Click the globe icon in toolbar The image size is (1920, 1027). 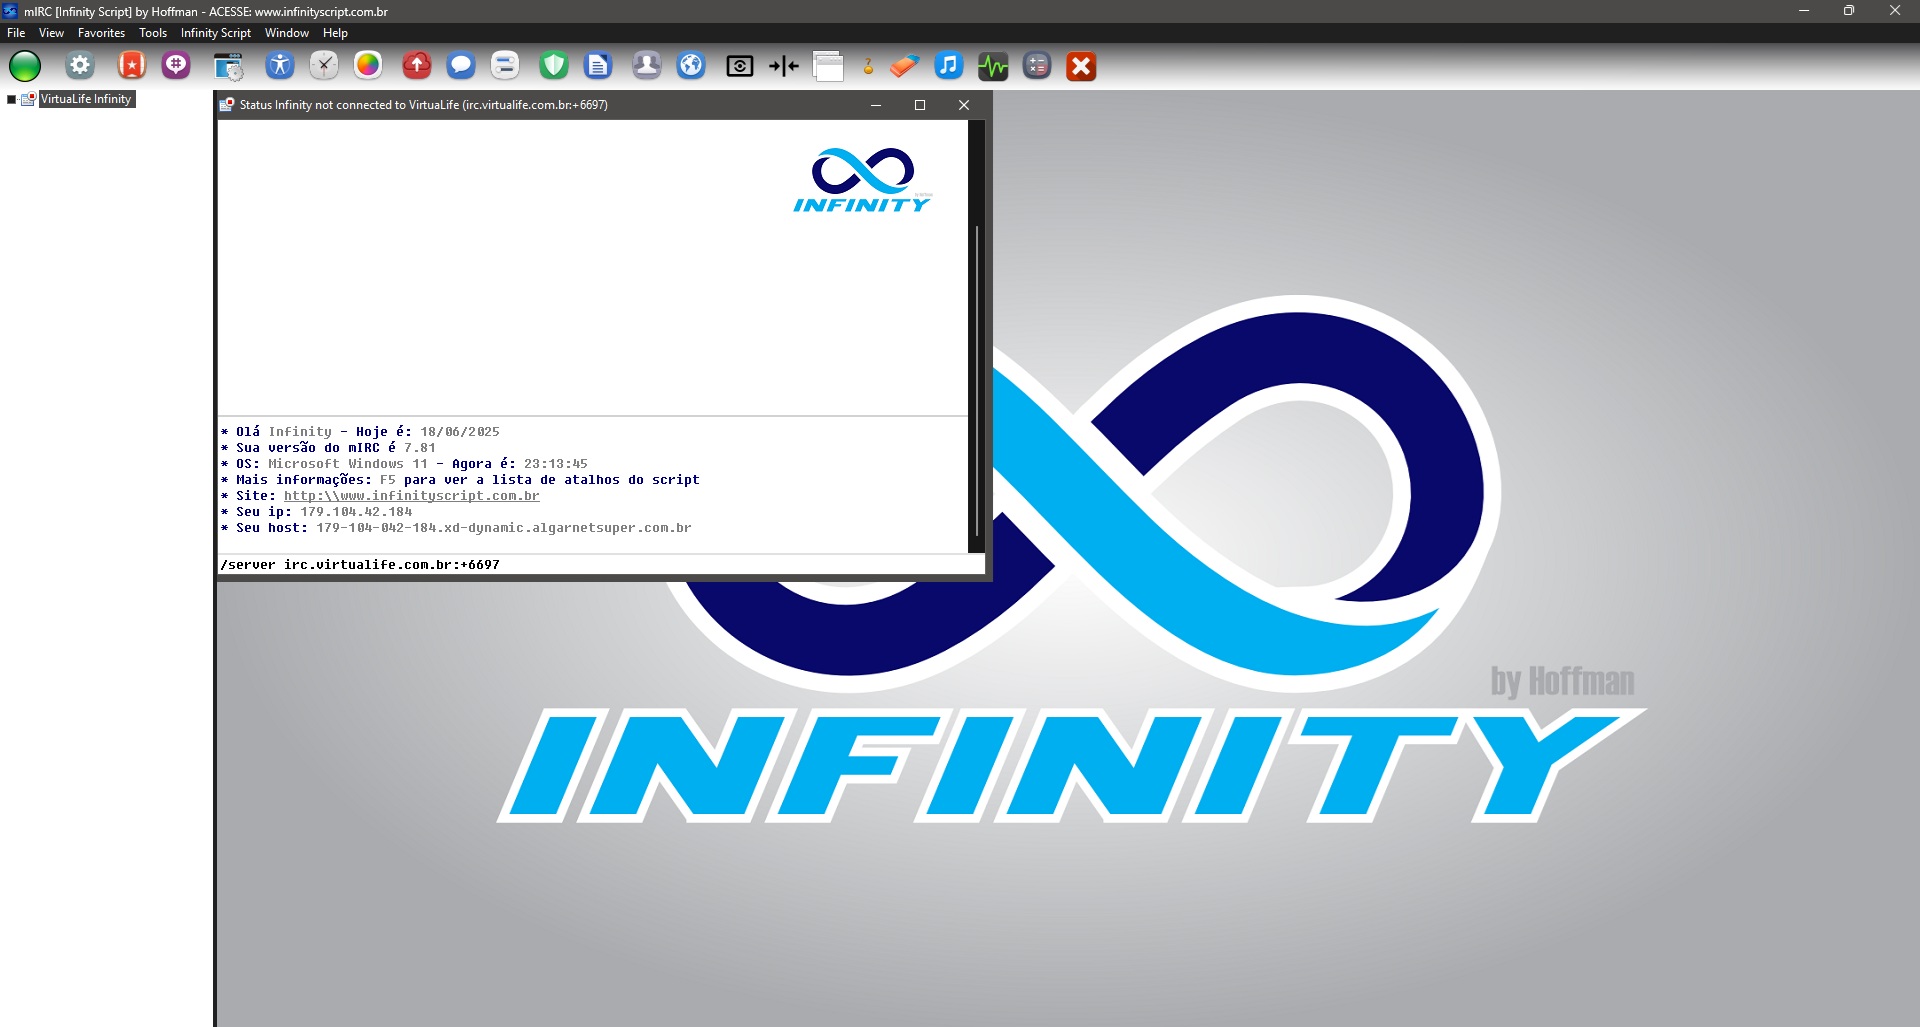pyautogui.click(x=691, y=66)
